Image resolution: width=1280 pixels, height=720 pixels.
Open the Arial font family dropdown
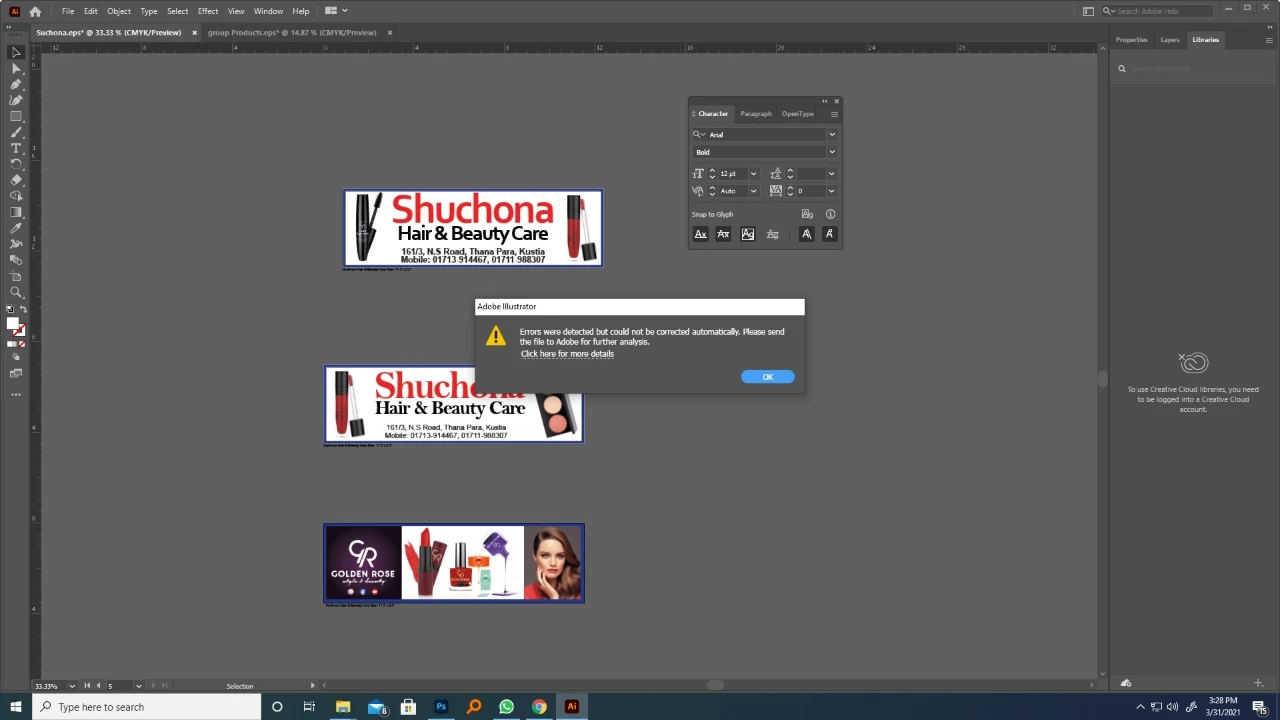(x=831, y=134)
